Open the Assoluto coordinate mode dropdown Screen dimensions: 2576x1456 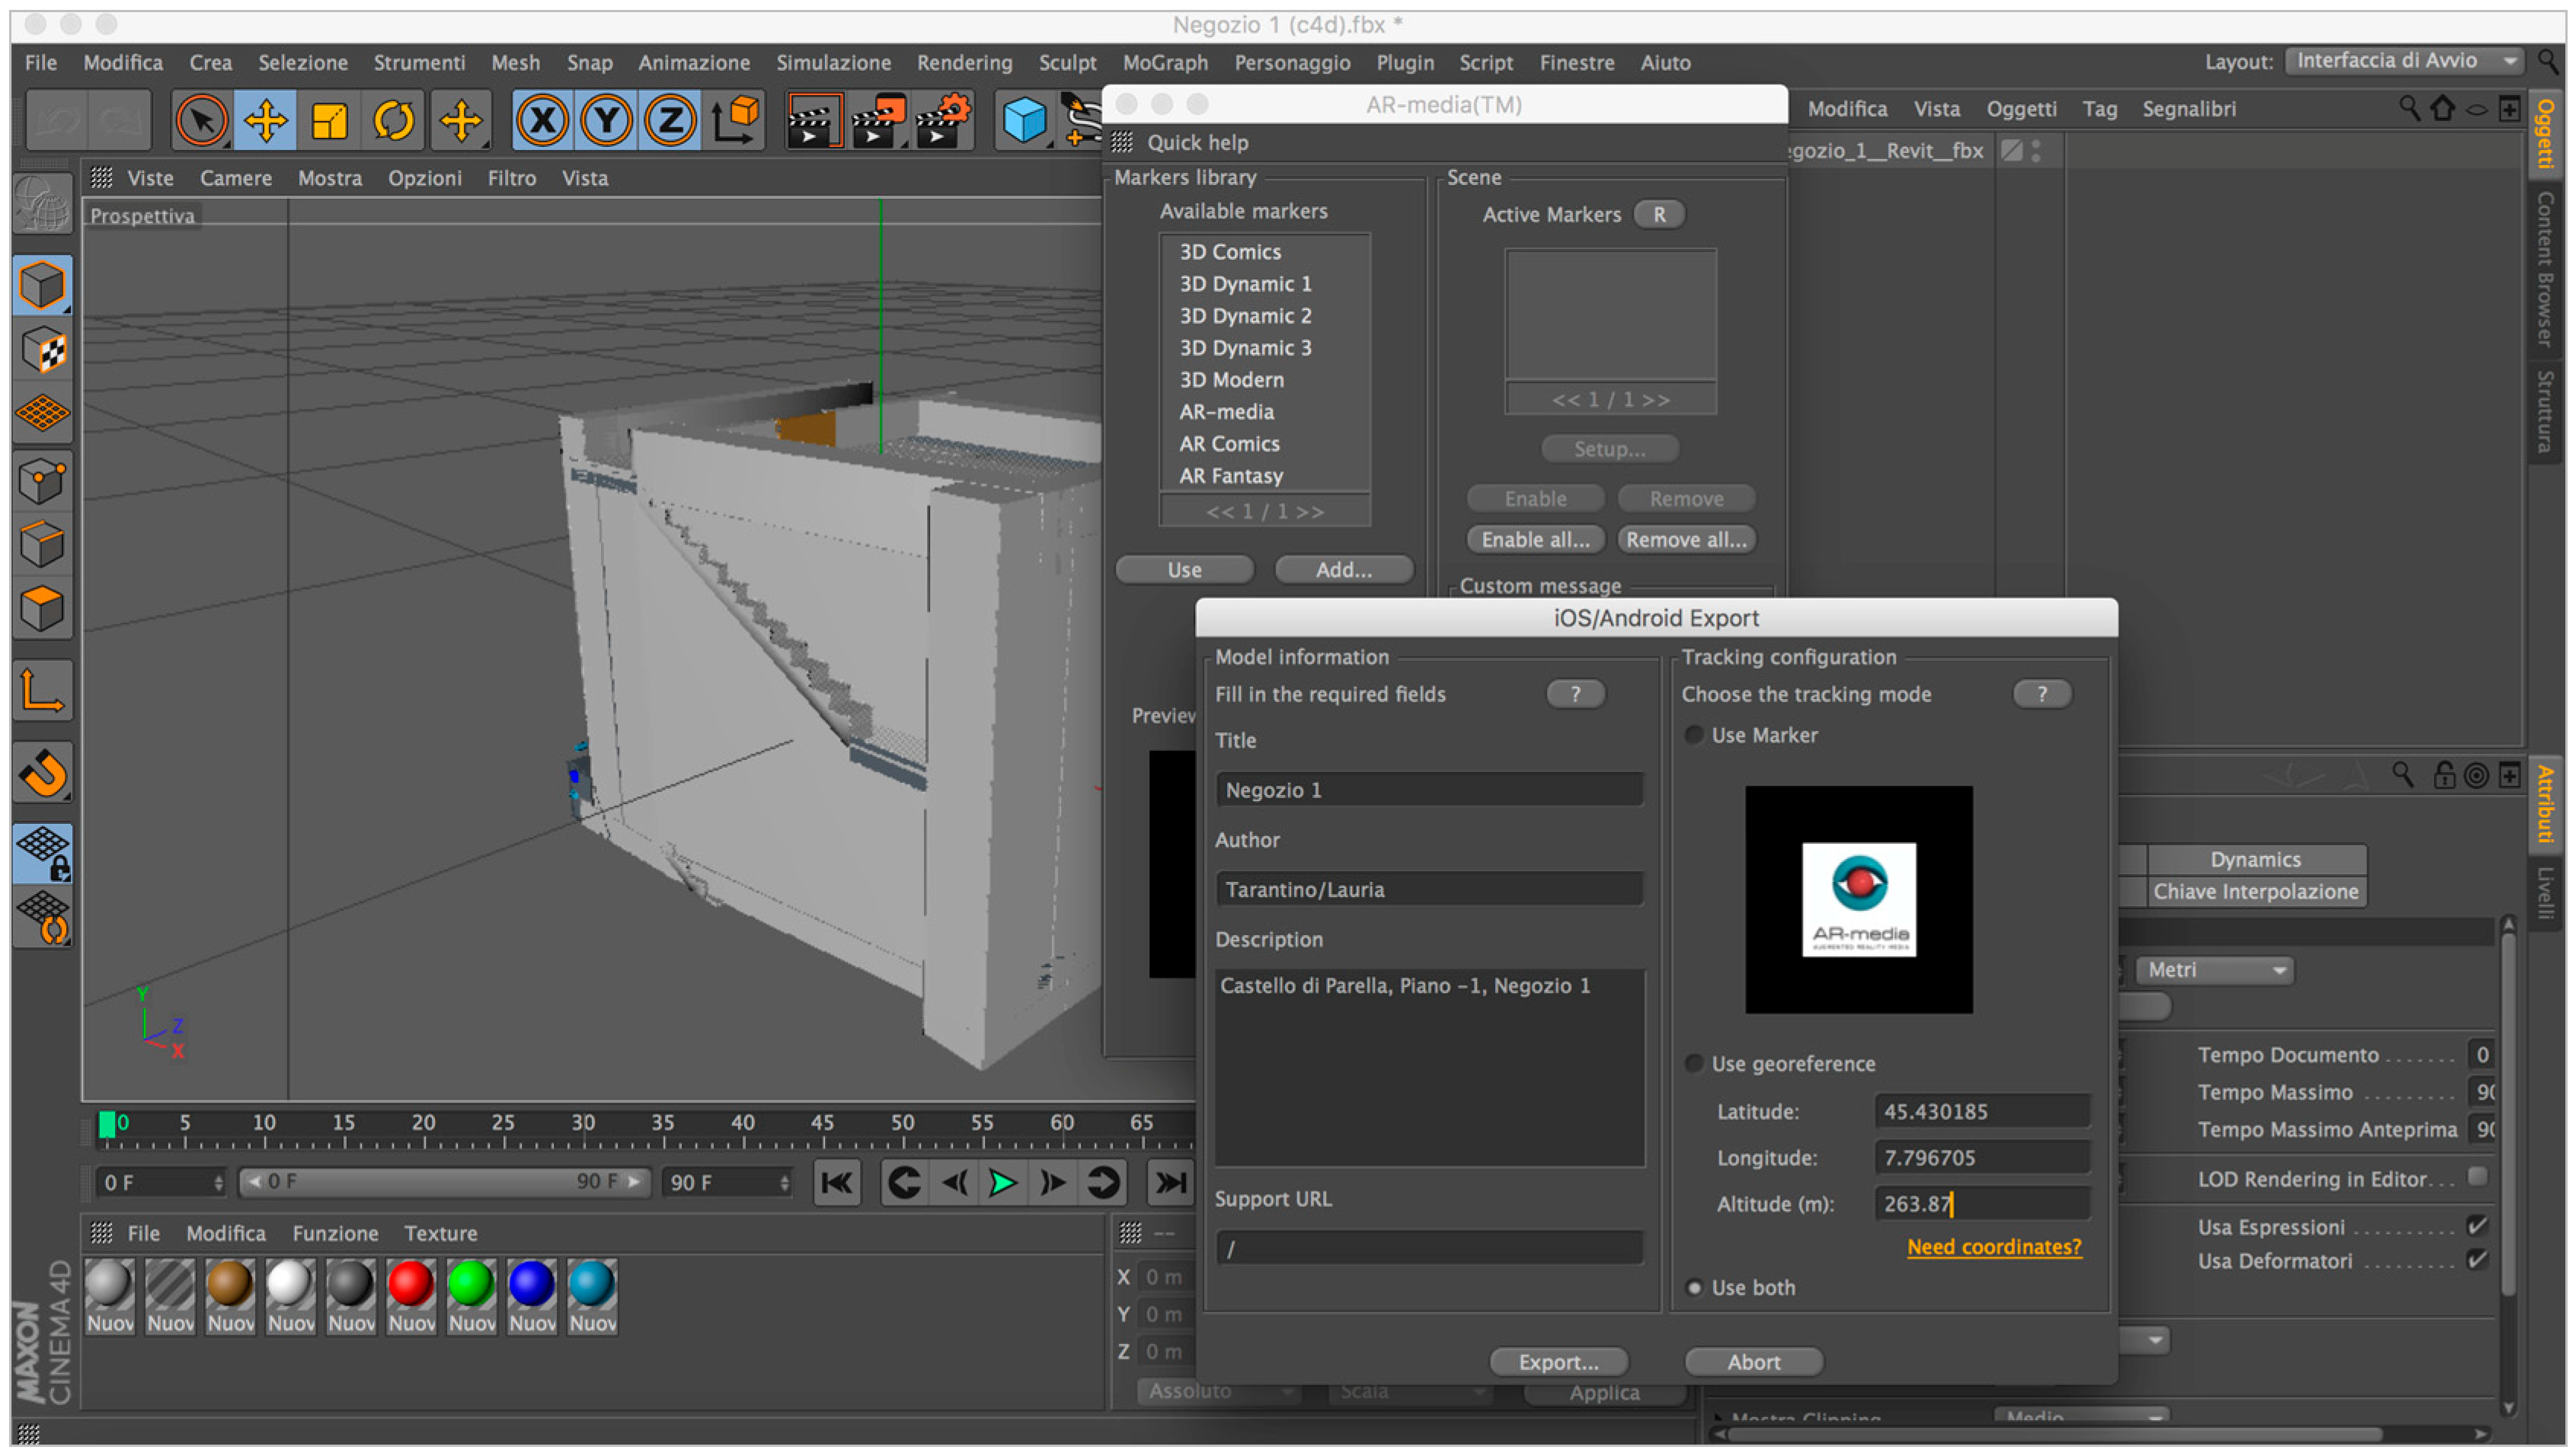click(1219, 1390)
